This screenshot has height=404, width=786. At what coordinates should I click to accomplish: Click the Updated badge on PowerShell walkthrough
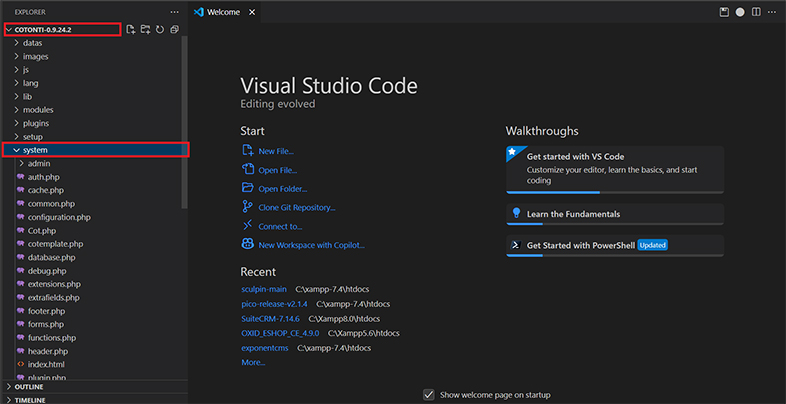653,245
